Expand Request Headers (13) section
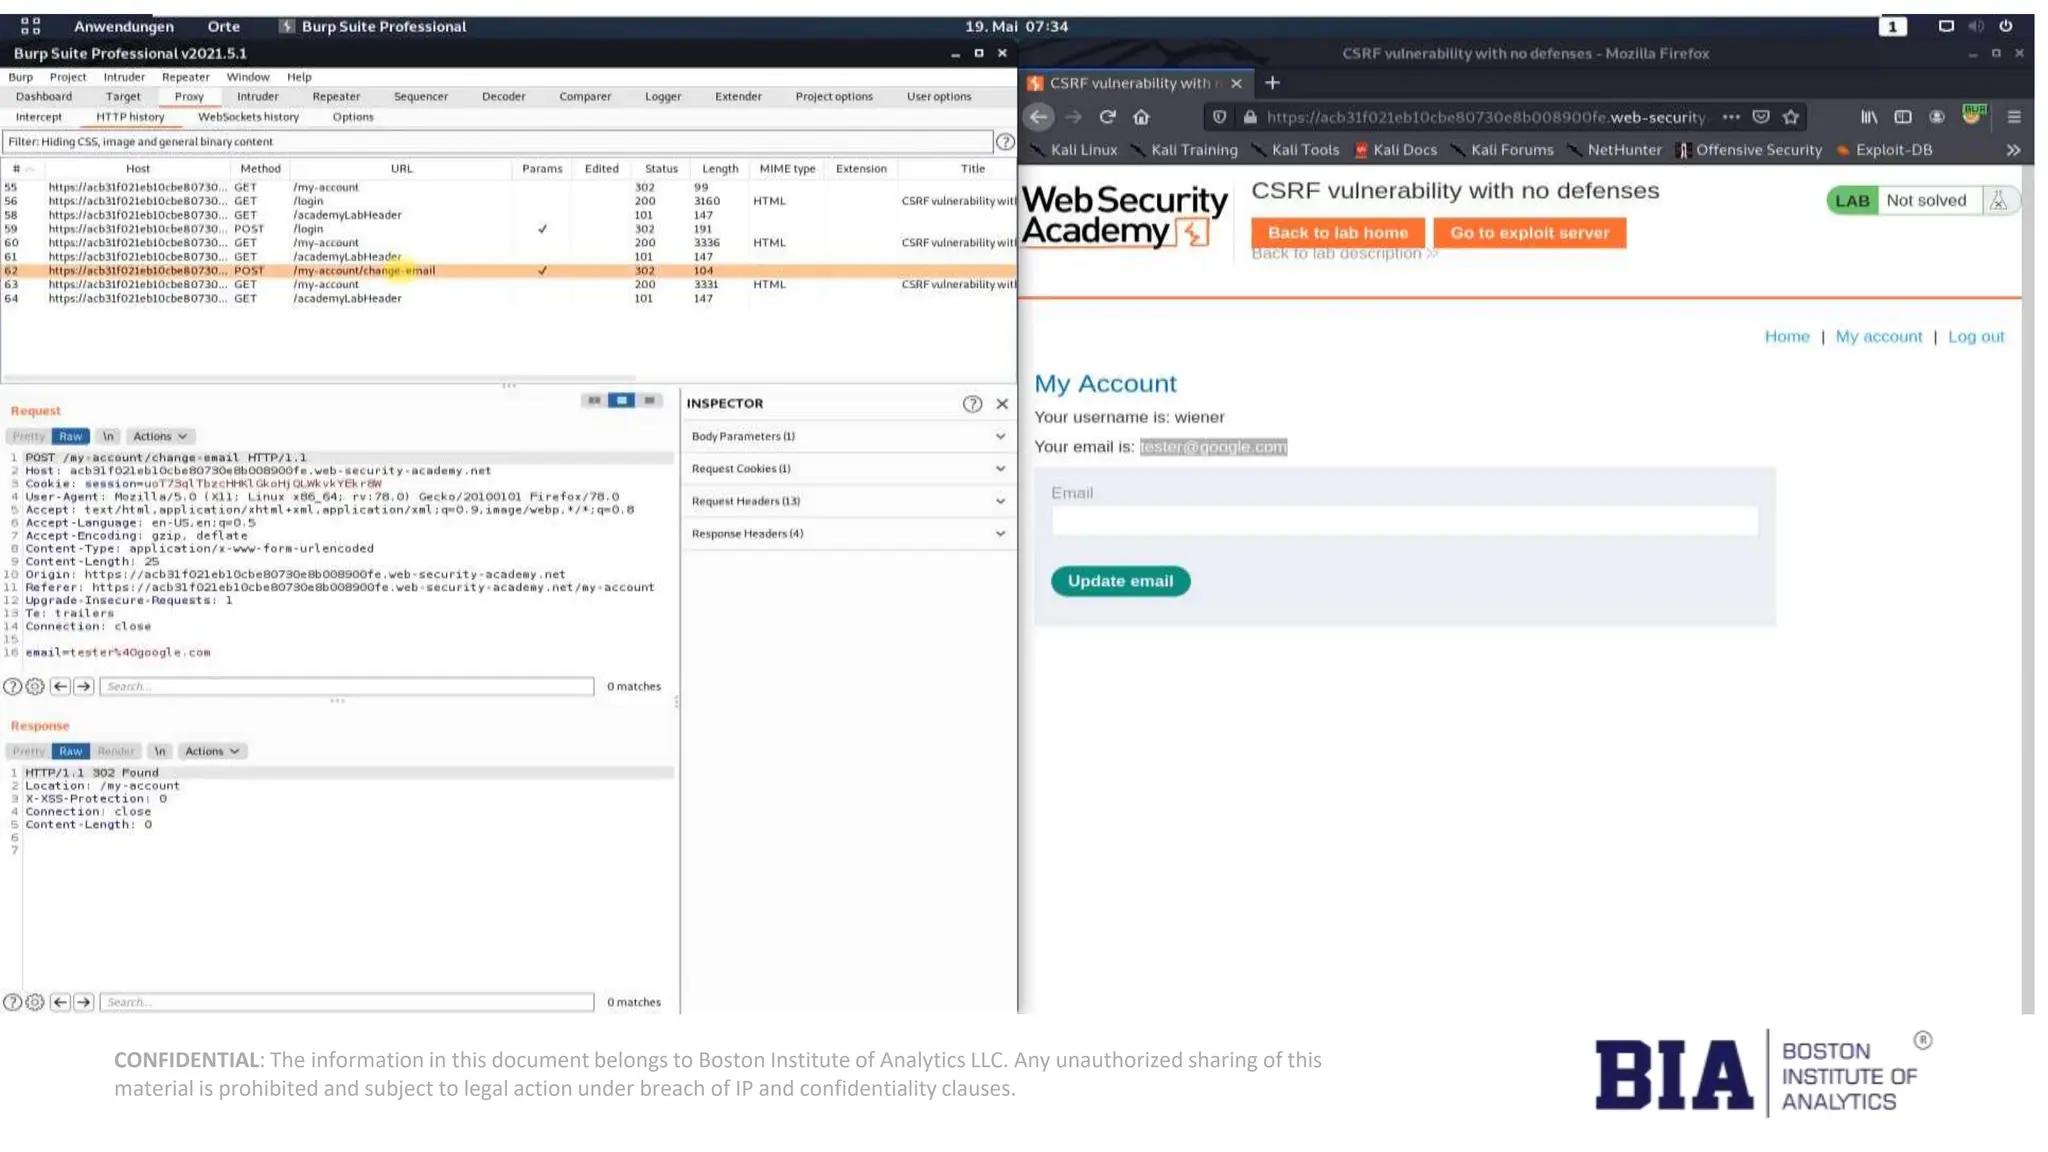Image resolution: width=2048 pixels, height=1152 pixels. [846, 501]
